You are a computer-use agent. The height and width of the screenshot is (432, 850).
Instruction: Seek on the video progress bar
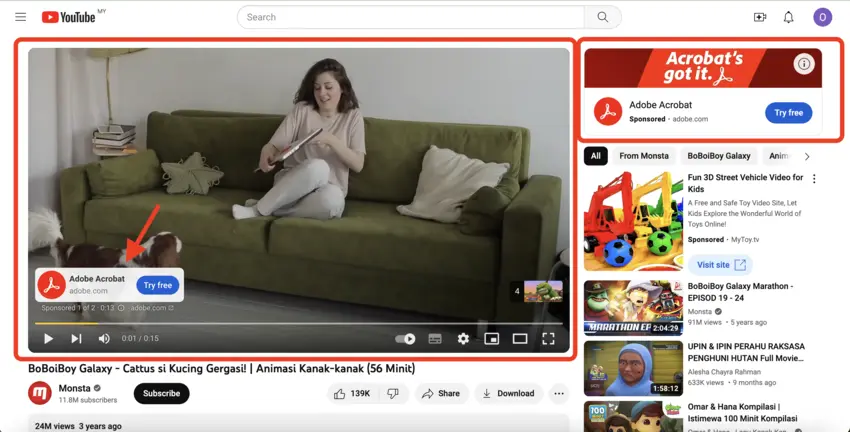click(x=299, y=324)
